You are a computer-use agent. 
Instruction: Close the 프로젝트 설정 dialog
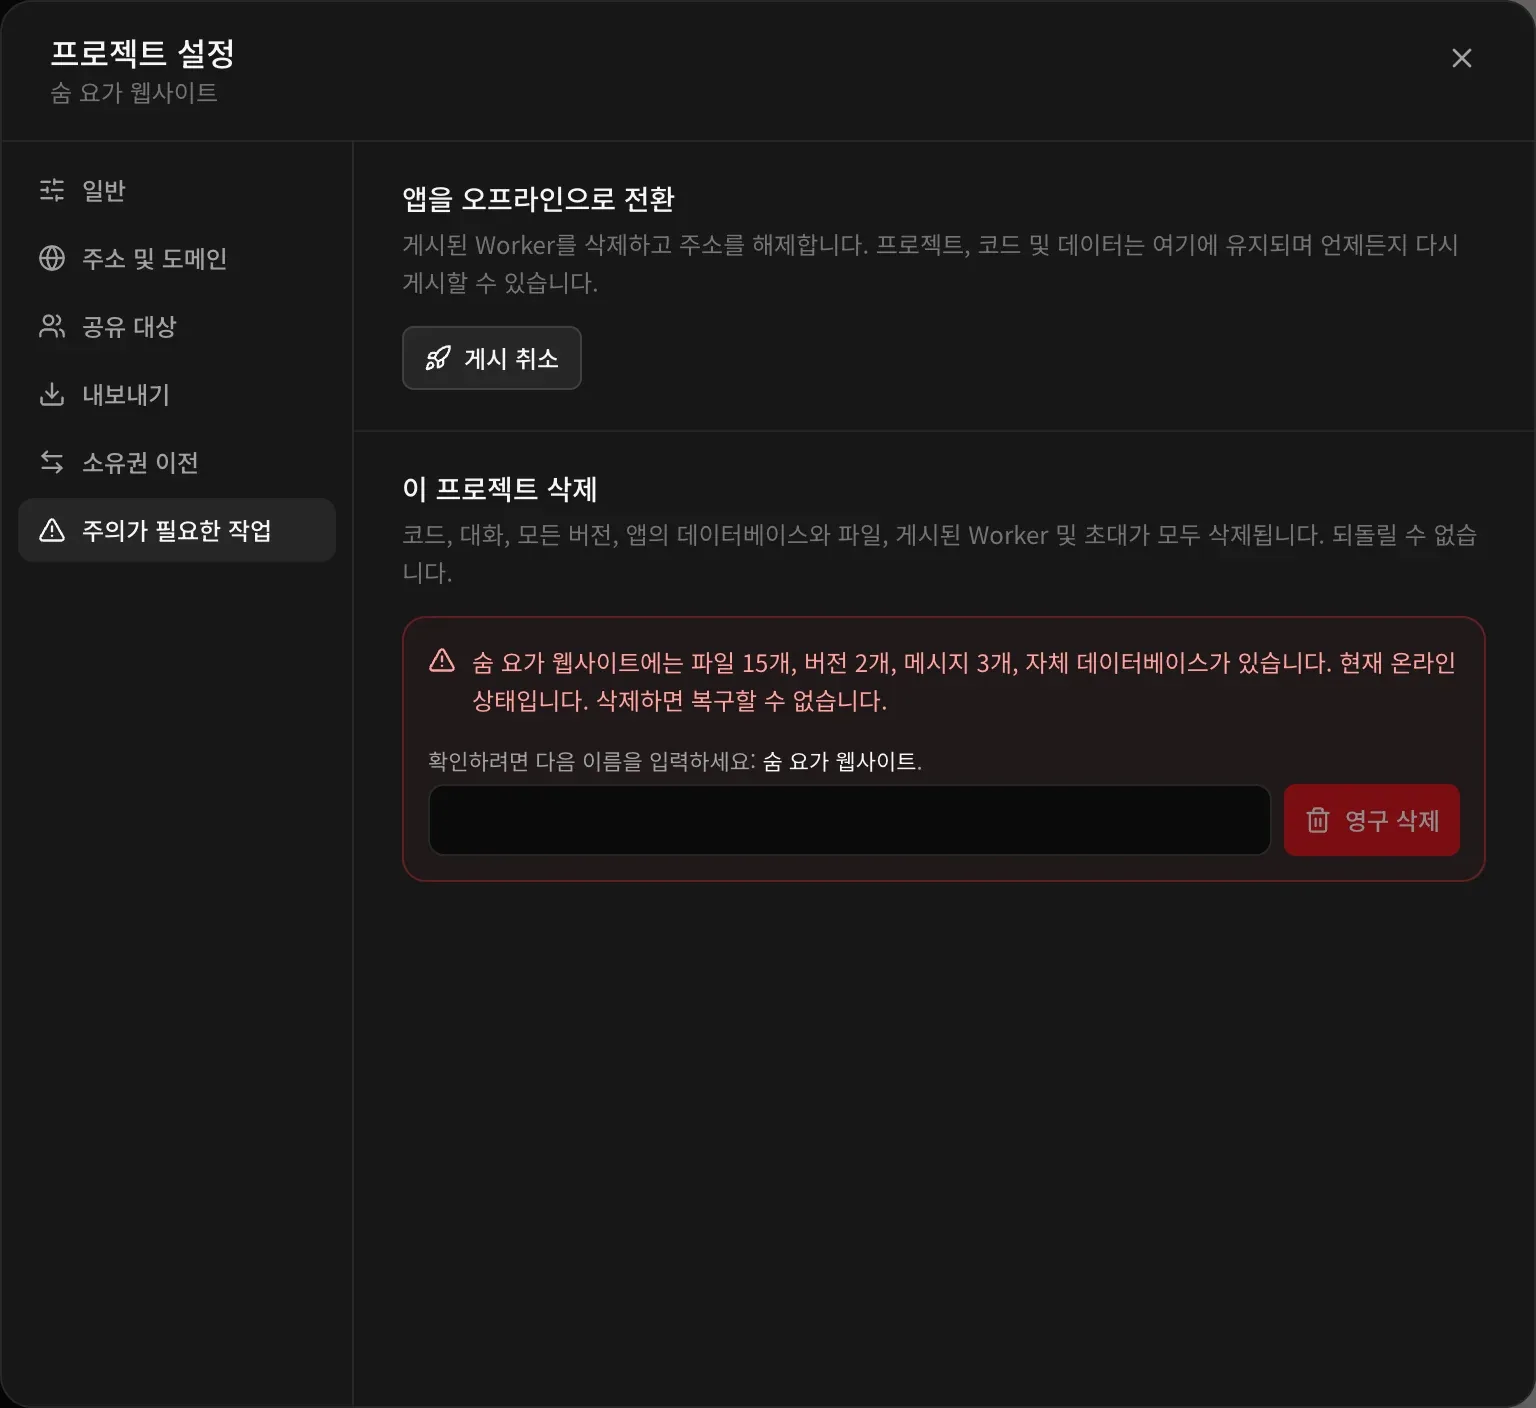tap(1461, 58)
